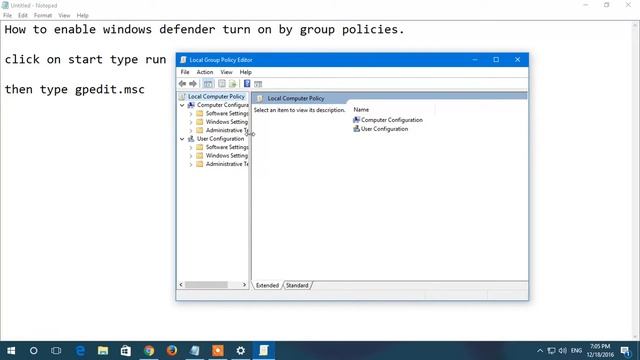Select Local Computer Policy tree root
This screenshot has width=640, height=360.
point(216,96)
